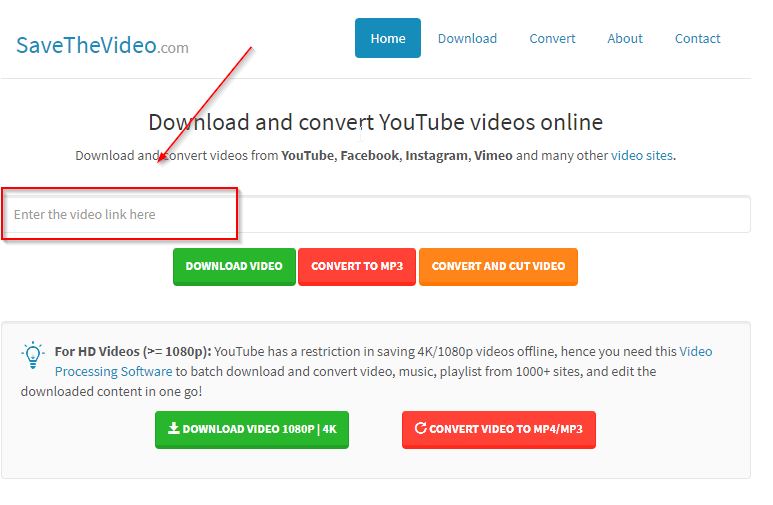Open the video sites link
This screenshot has width=773, height=505.
click(641, 155)
